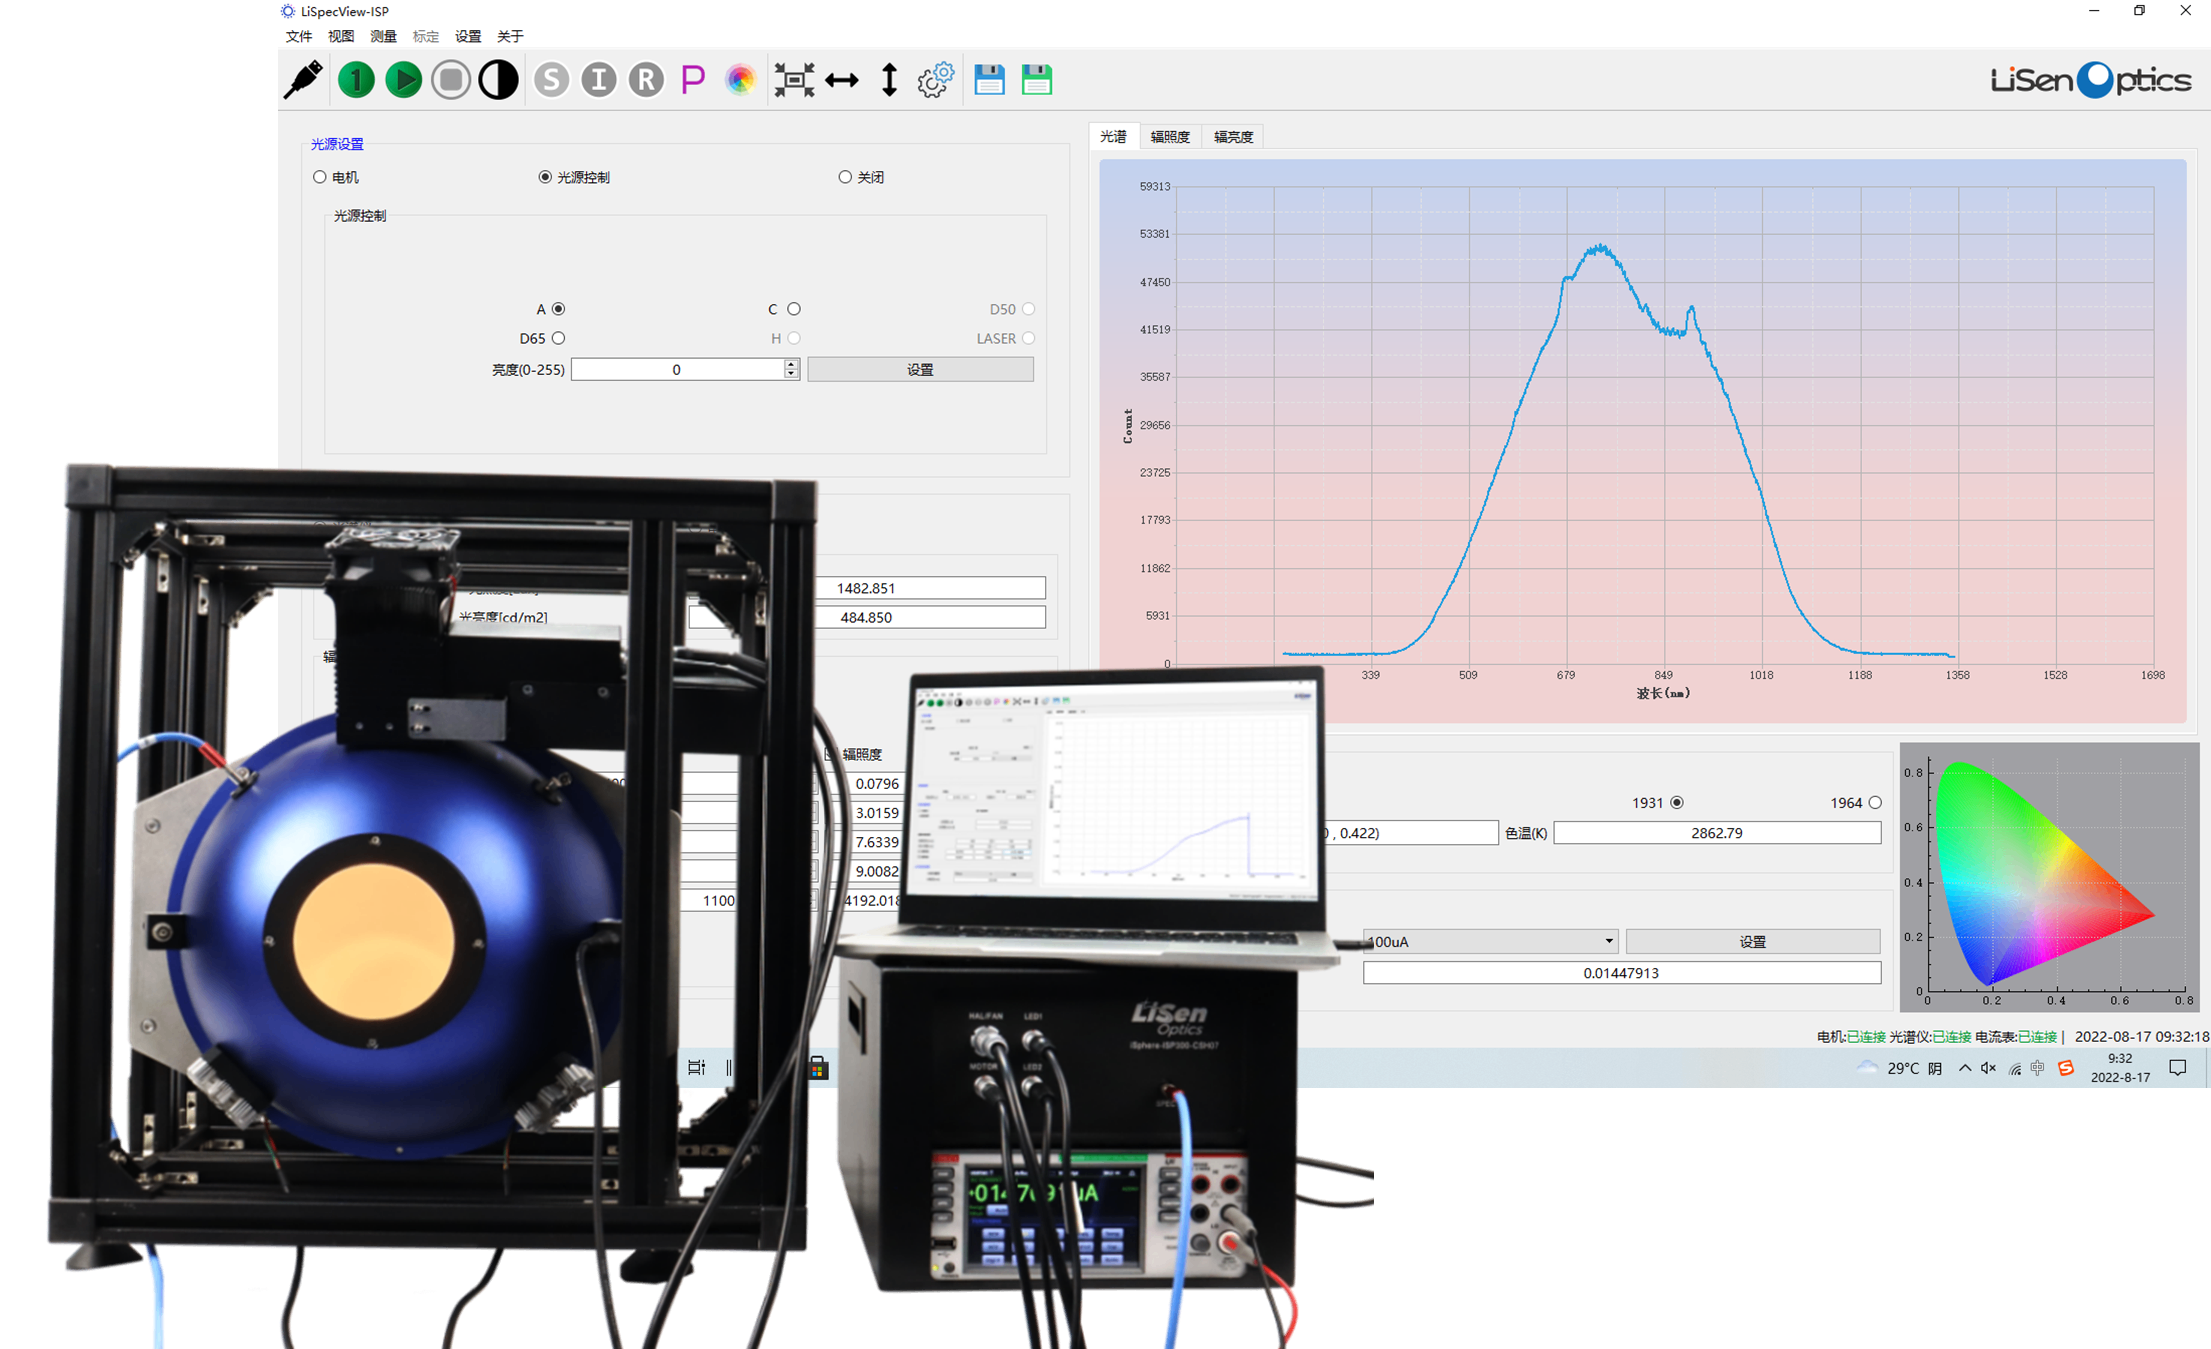Click the 色温(K) value field

[1716, 832]
